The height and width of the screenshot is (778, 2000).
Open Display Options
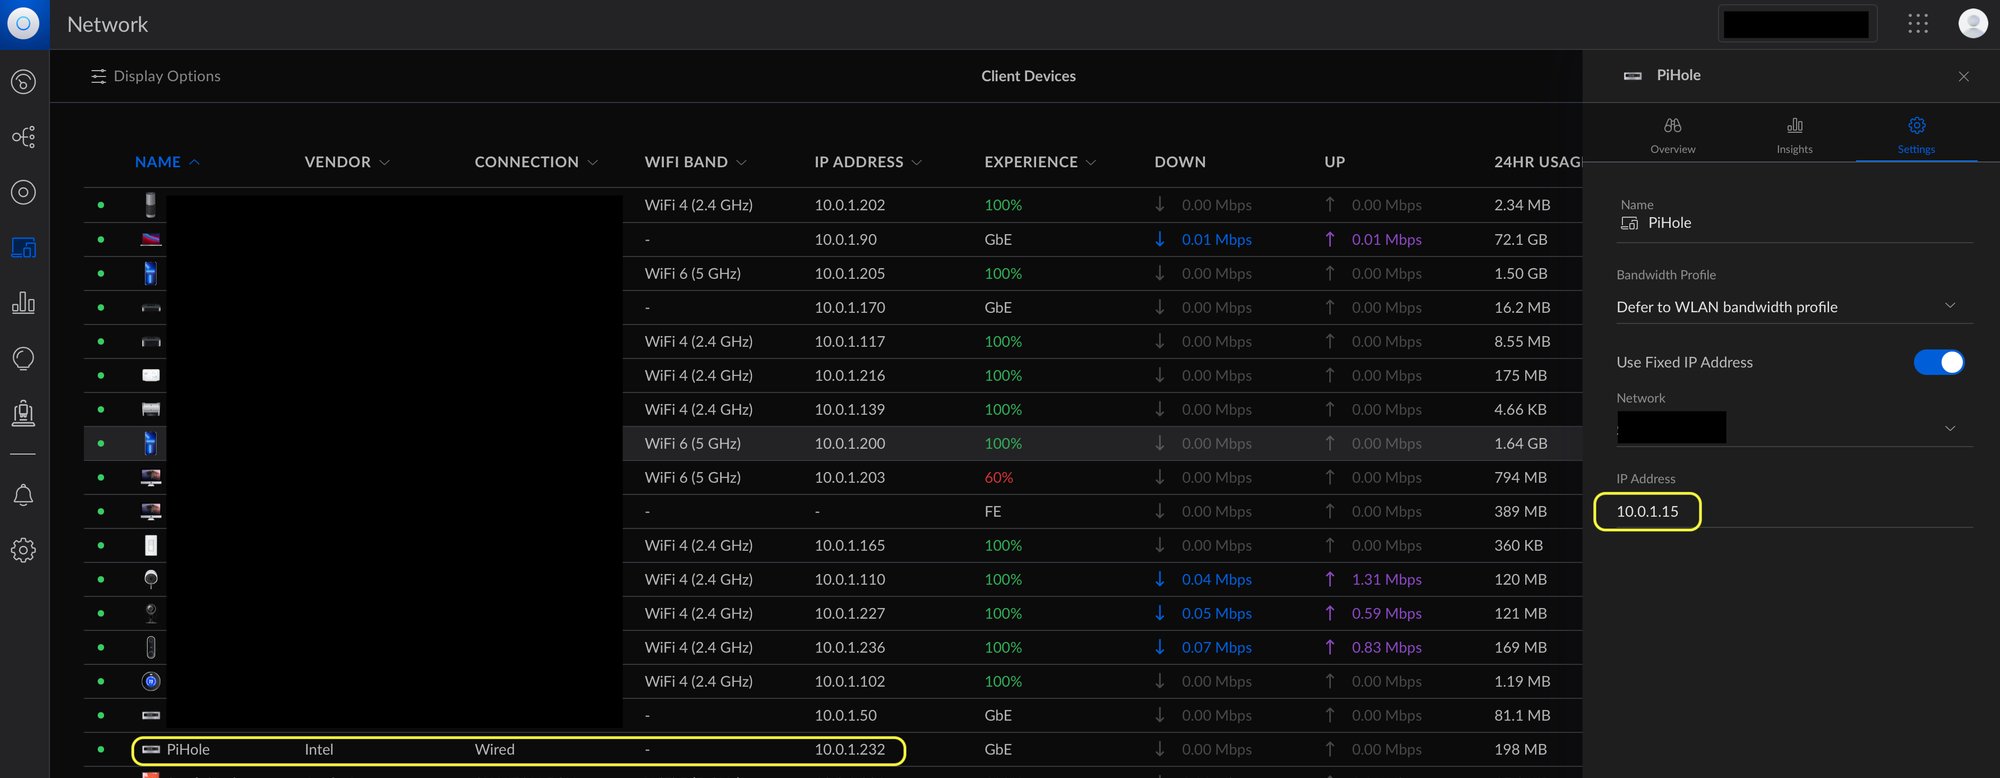click(x=156, y=76)
